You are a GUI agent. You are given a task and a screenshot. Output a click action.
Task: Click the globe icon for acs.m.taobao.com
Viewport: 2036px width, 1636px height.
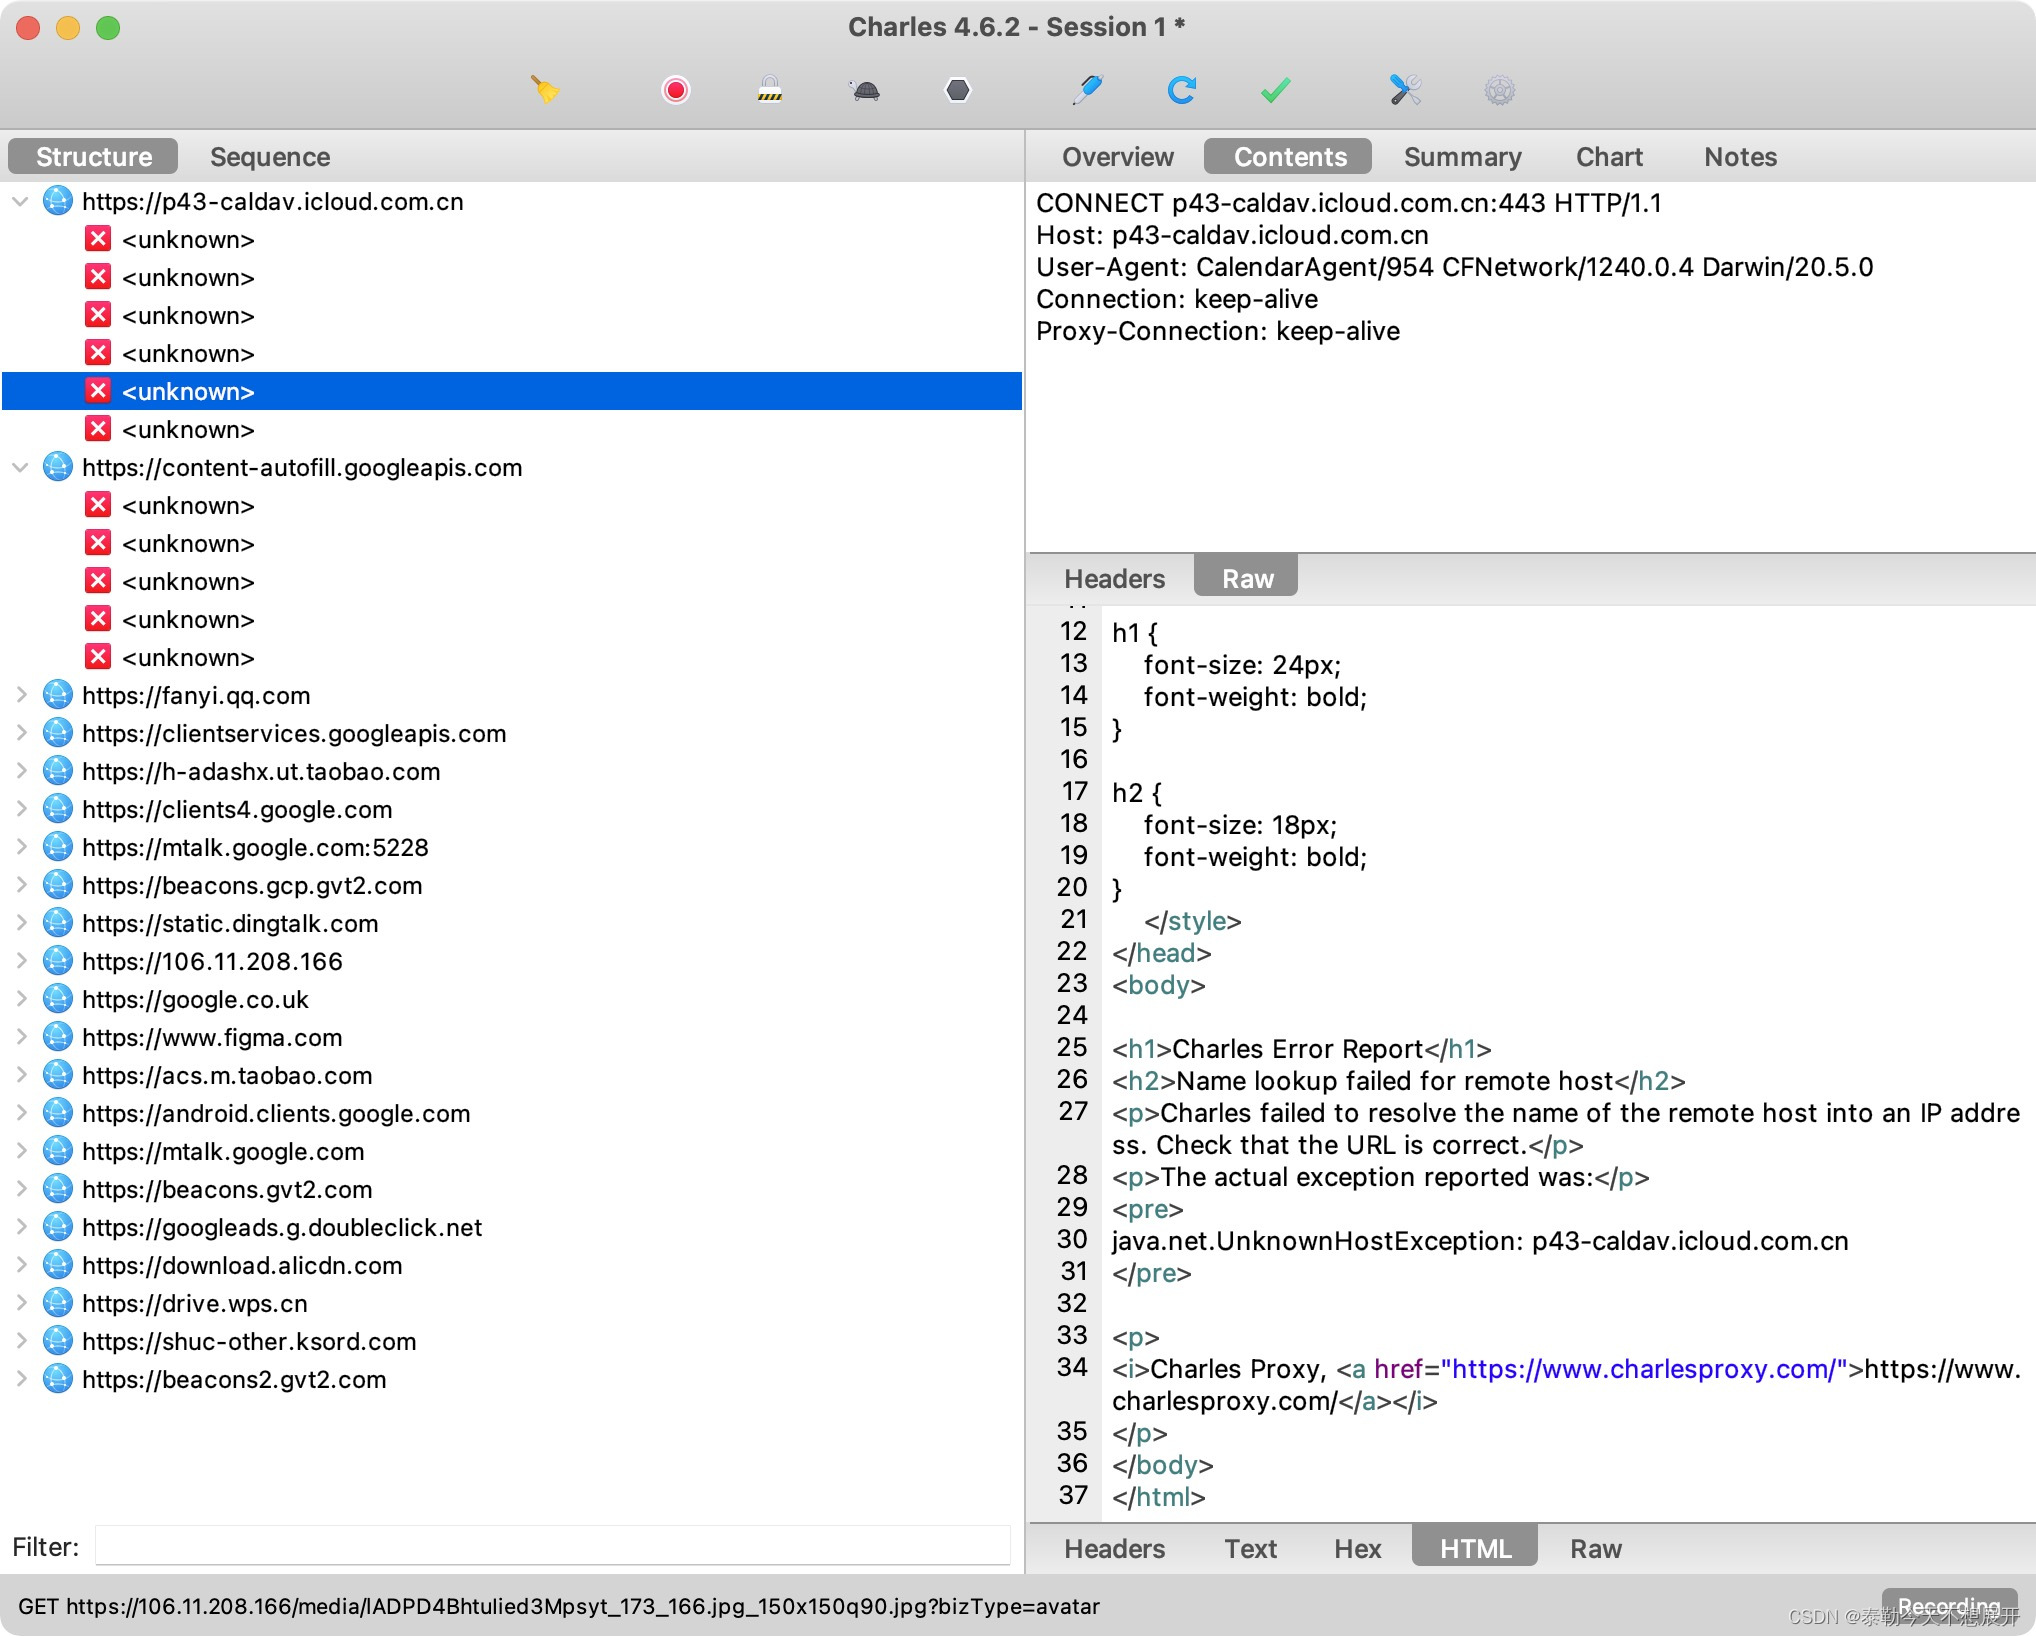[x=58, y=1076]
